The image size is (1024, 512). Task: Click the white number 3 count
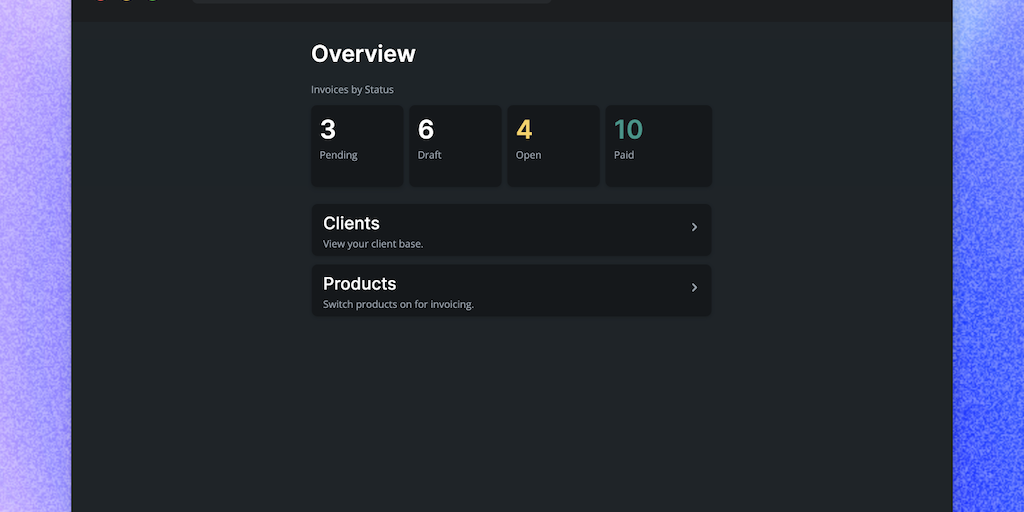pyautogui.click(x=328, y=129)
